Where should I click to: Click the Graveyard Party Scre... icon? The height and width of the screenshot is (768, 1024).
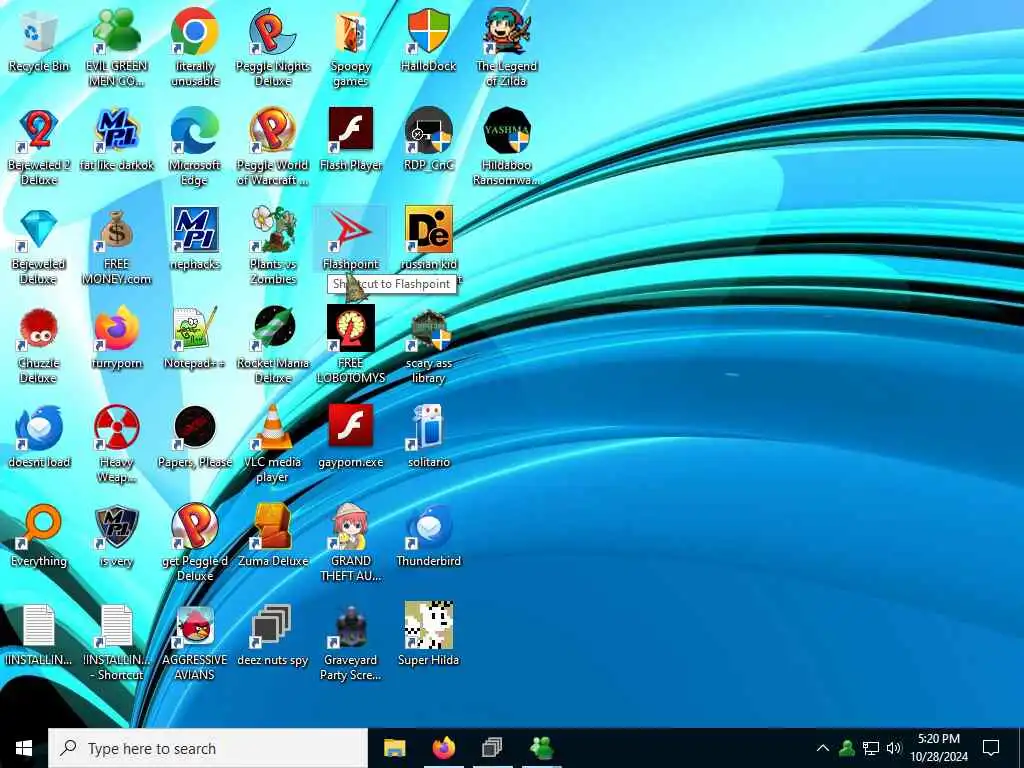(351, 644)
